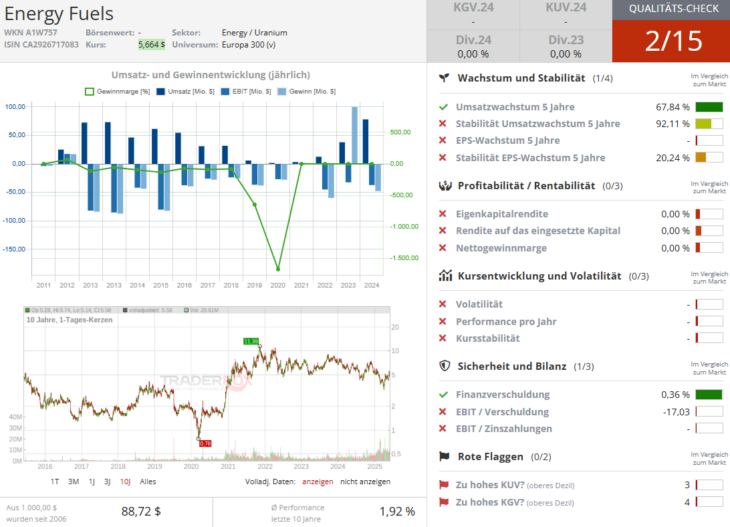Screen dimensions: 730x527
Task: Select the 3J chart time range
Action: pyautogui.click(x=107, y=481)
